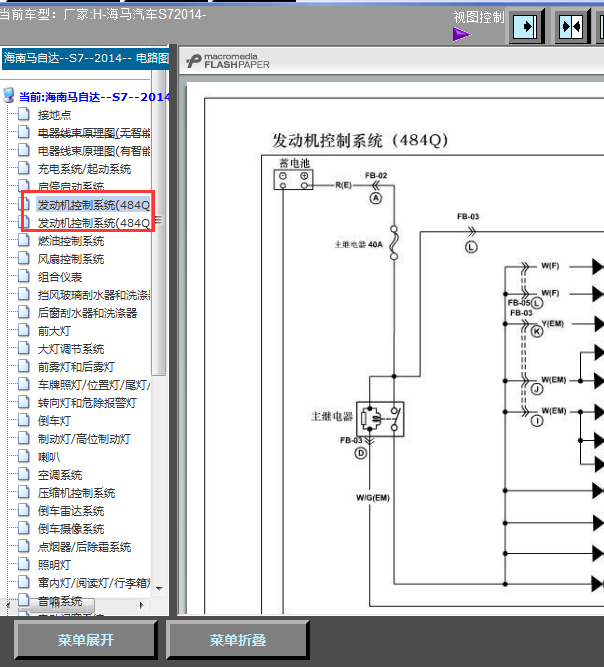This screenshot has width=604, height=667.
Task: Click the page icon beside 大灯调节系统
Action: (x=24, y=348)
